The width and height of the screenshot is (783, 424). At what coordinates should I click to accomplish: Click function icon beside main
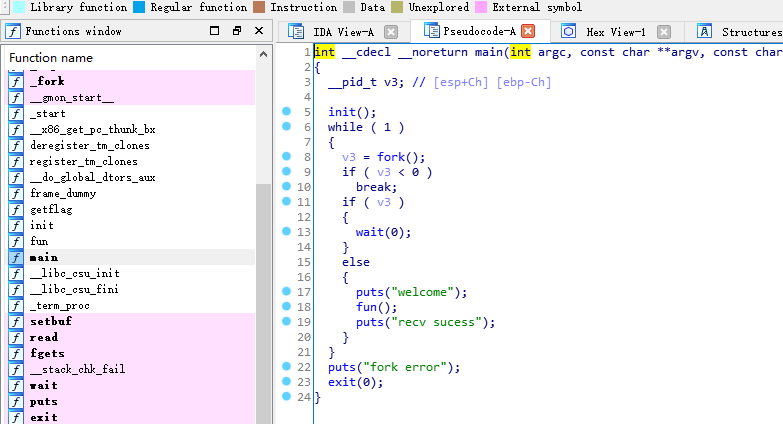click(x=16, y=257)
